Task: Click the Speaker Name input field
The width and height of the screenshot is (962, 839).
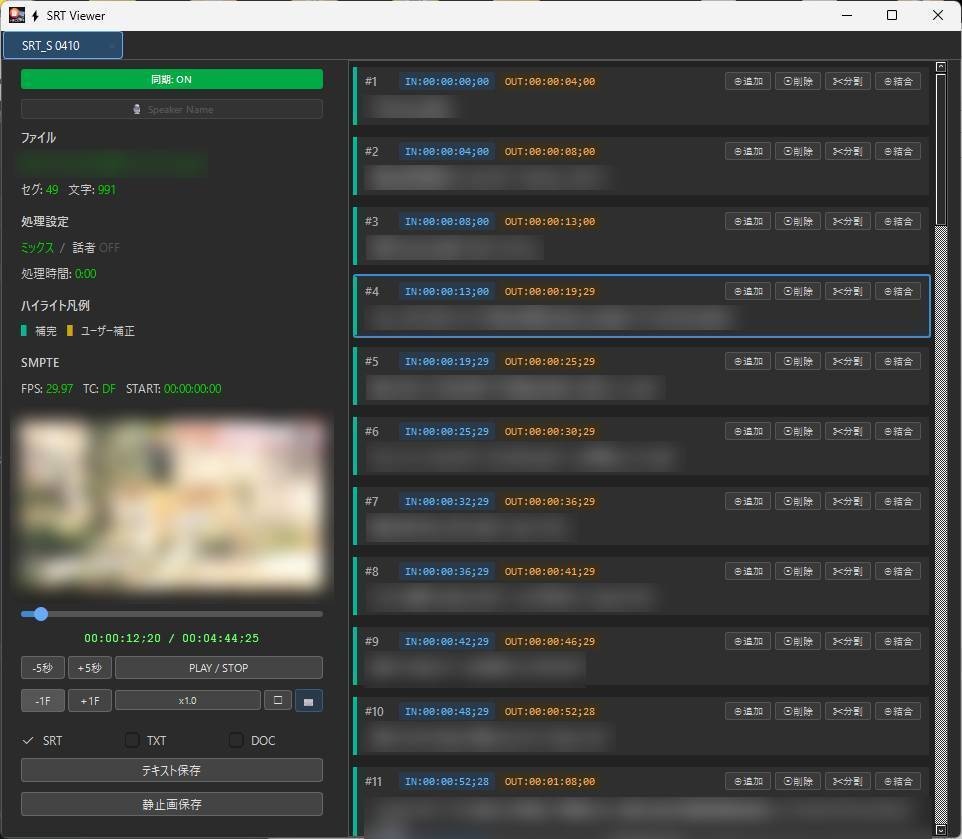Action: click(x=172, y=109)
